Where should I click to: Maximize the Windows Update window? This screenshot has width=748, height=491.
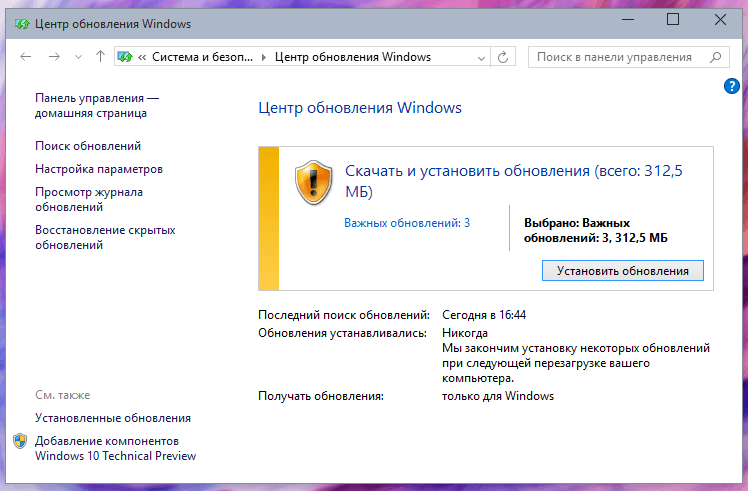(x=673, y=20)
